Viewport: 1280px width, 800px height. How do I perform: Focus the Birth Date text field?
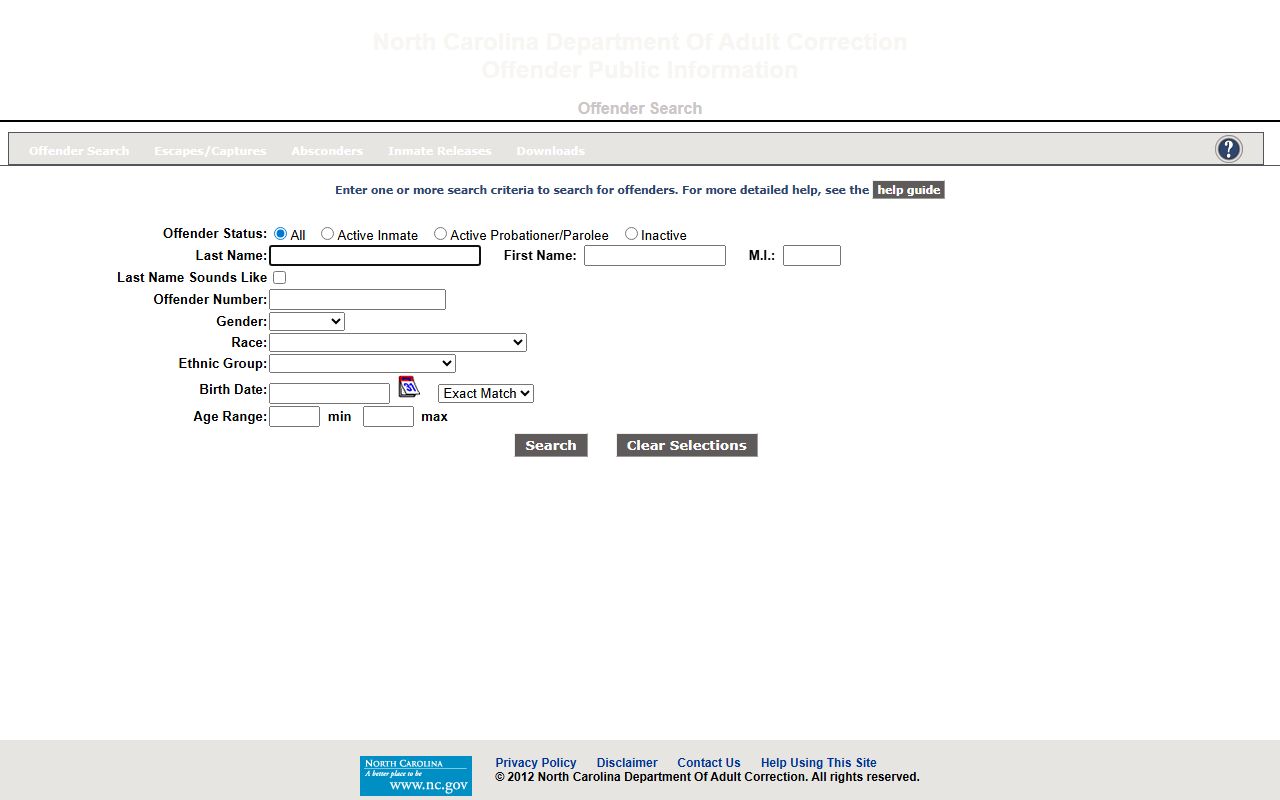click(329, 393)
